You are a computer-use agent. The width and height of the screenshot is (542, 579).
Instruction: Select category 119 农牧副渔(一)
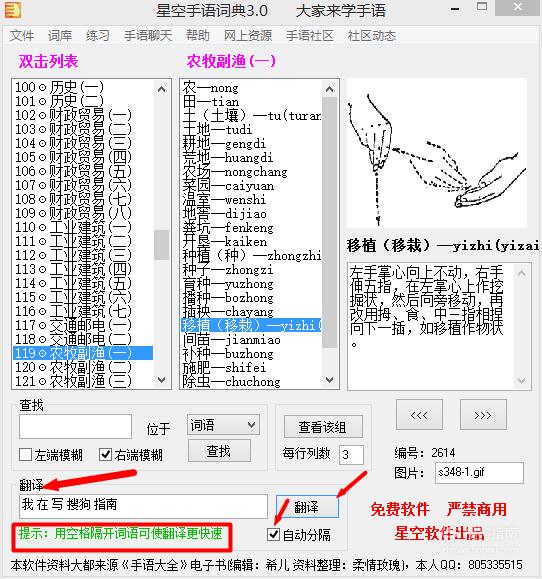pyautogui.click(x=83, y=353)
